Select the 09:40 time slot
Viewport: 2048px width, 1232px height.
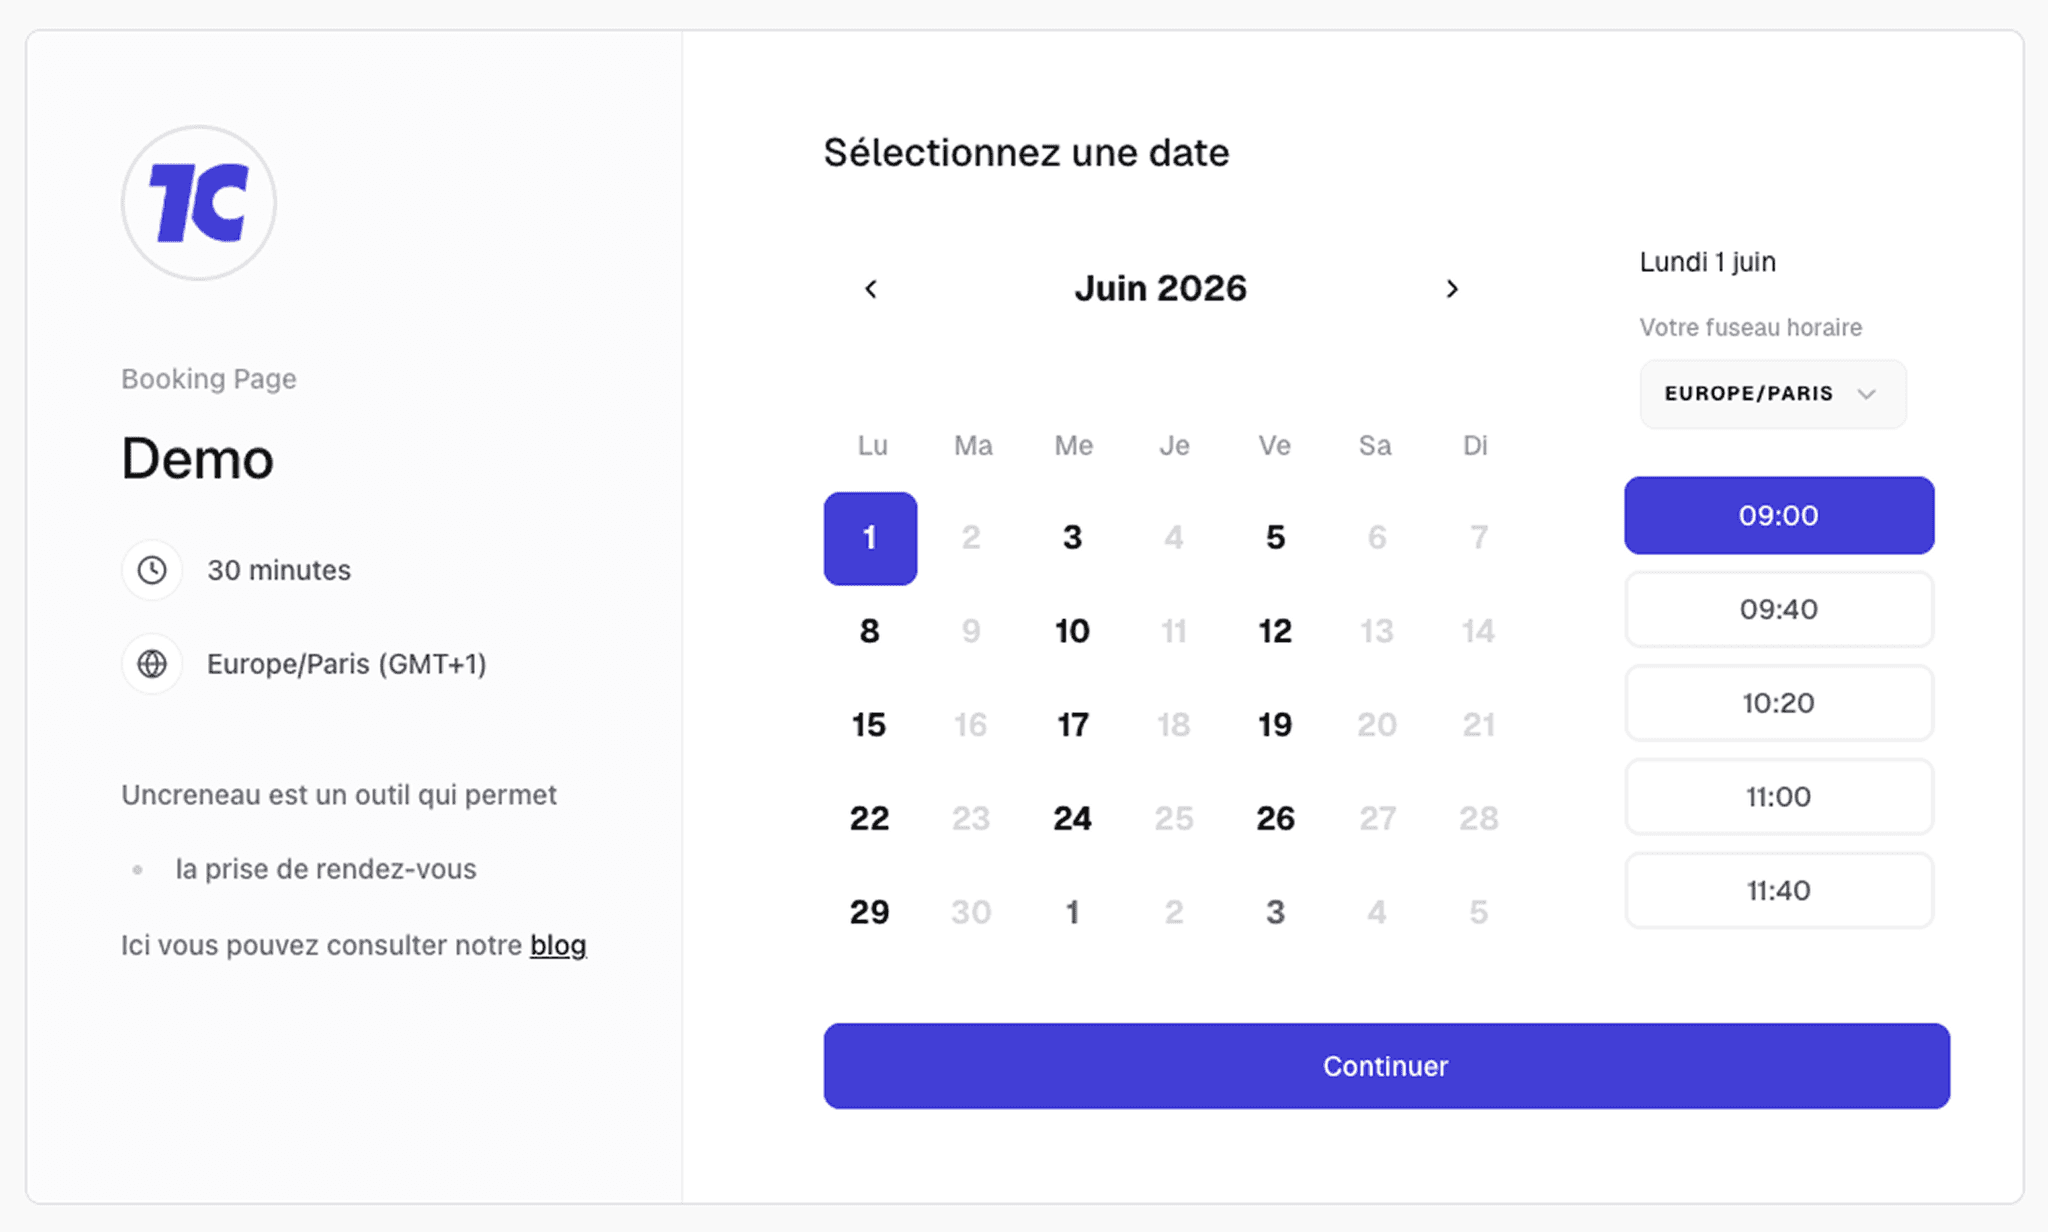(x=1778, y=610)
